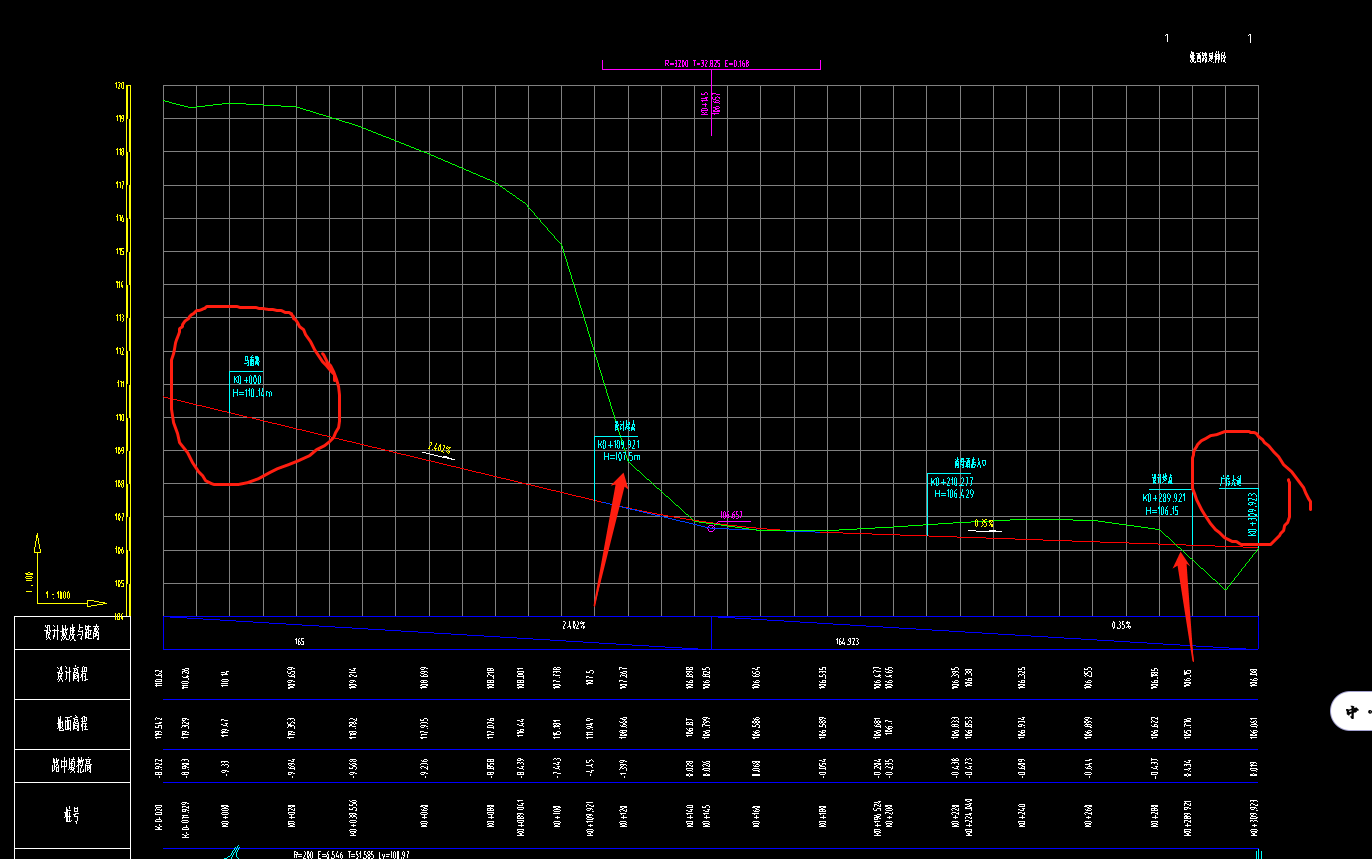
Task: Click the 165 distance in the slope row
Action: point(299,641)
